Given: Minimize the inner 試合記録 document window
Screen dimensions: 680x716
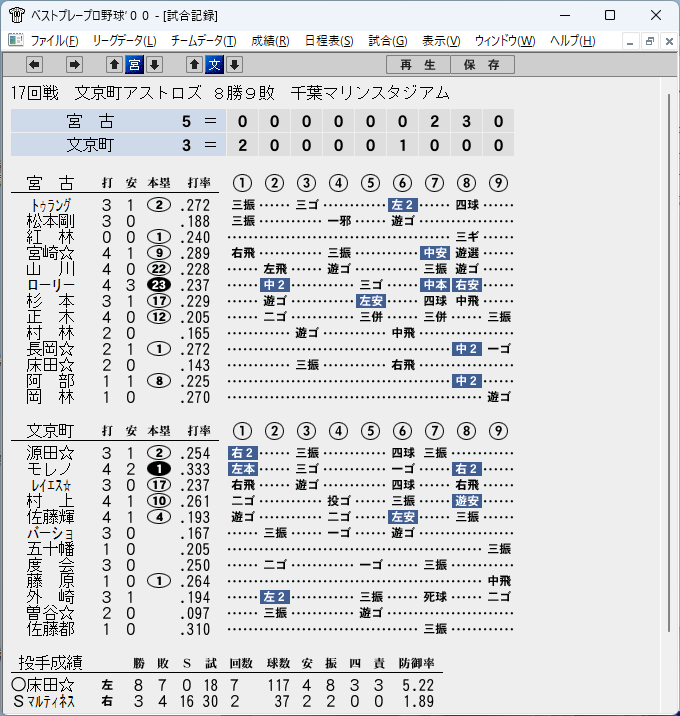Looking at the screenshot, I should tap(630, 42).
